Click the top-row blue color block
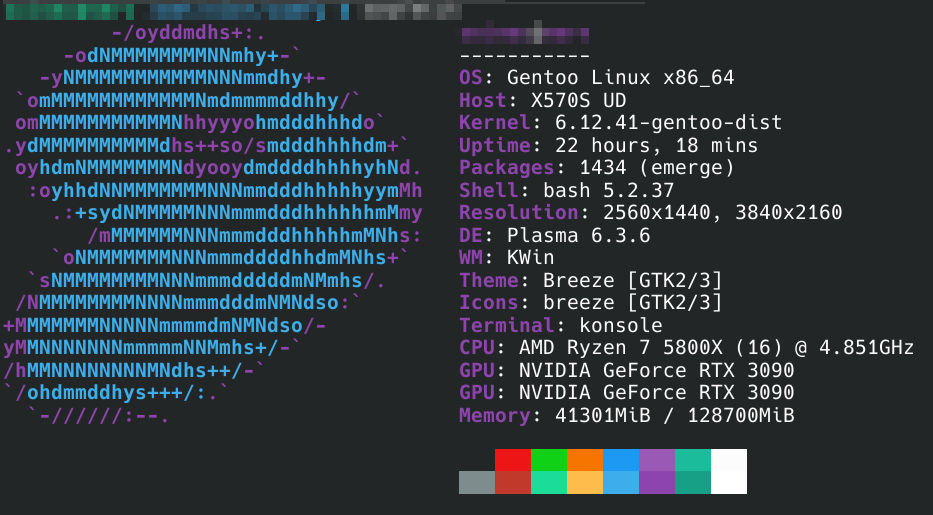The width and height of the screenshot is (933, 515). click(621, 460)
